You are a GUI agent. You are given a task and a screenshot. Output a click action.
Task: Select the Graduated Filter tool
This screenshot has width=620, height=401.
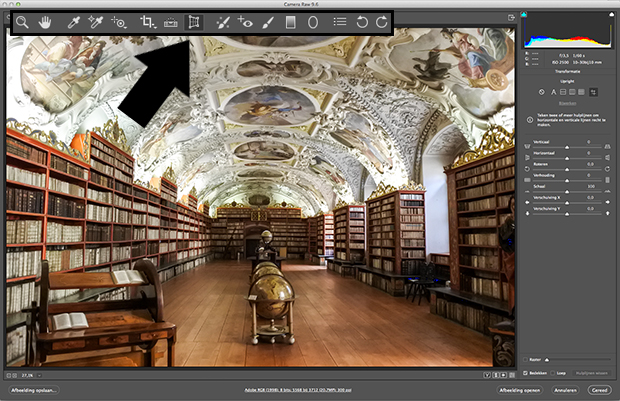pos(291,23)
